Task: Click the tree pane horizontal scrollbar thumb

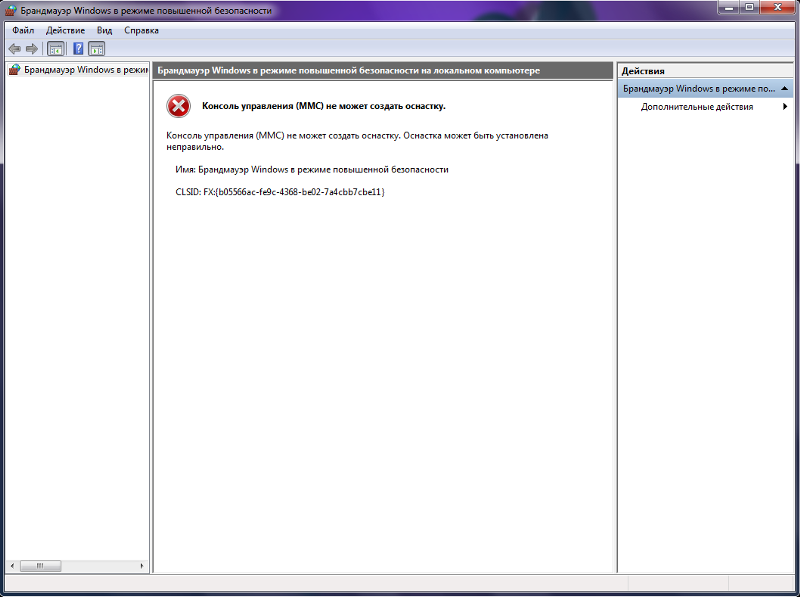Action: point(41,565)
